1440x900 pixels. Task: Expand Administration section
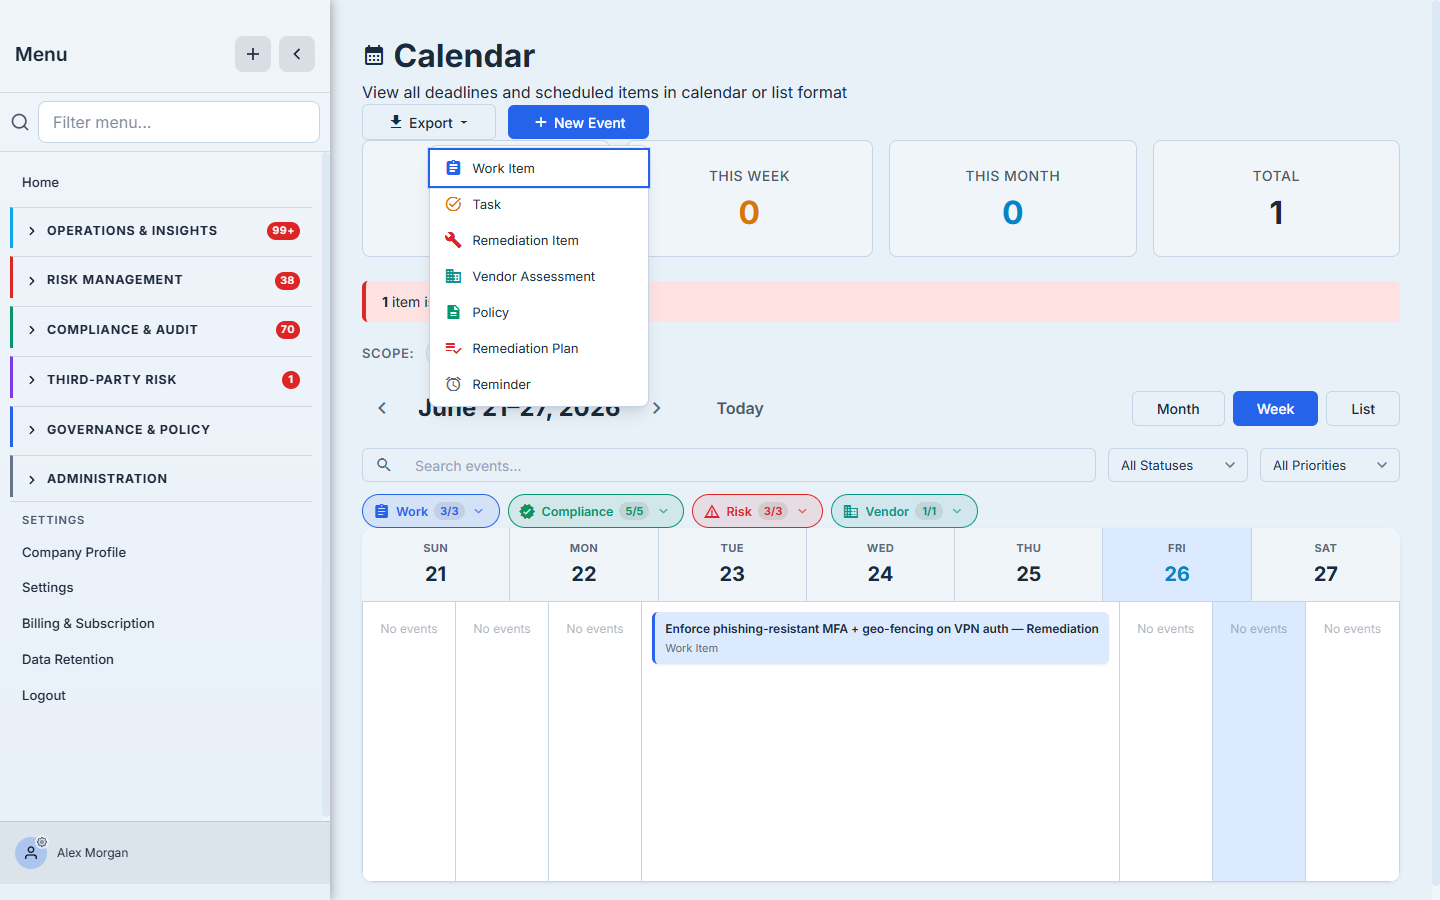161,479
